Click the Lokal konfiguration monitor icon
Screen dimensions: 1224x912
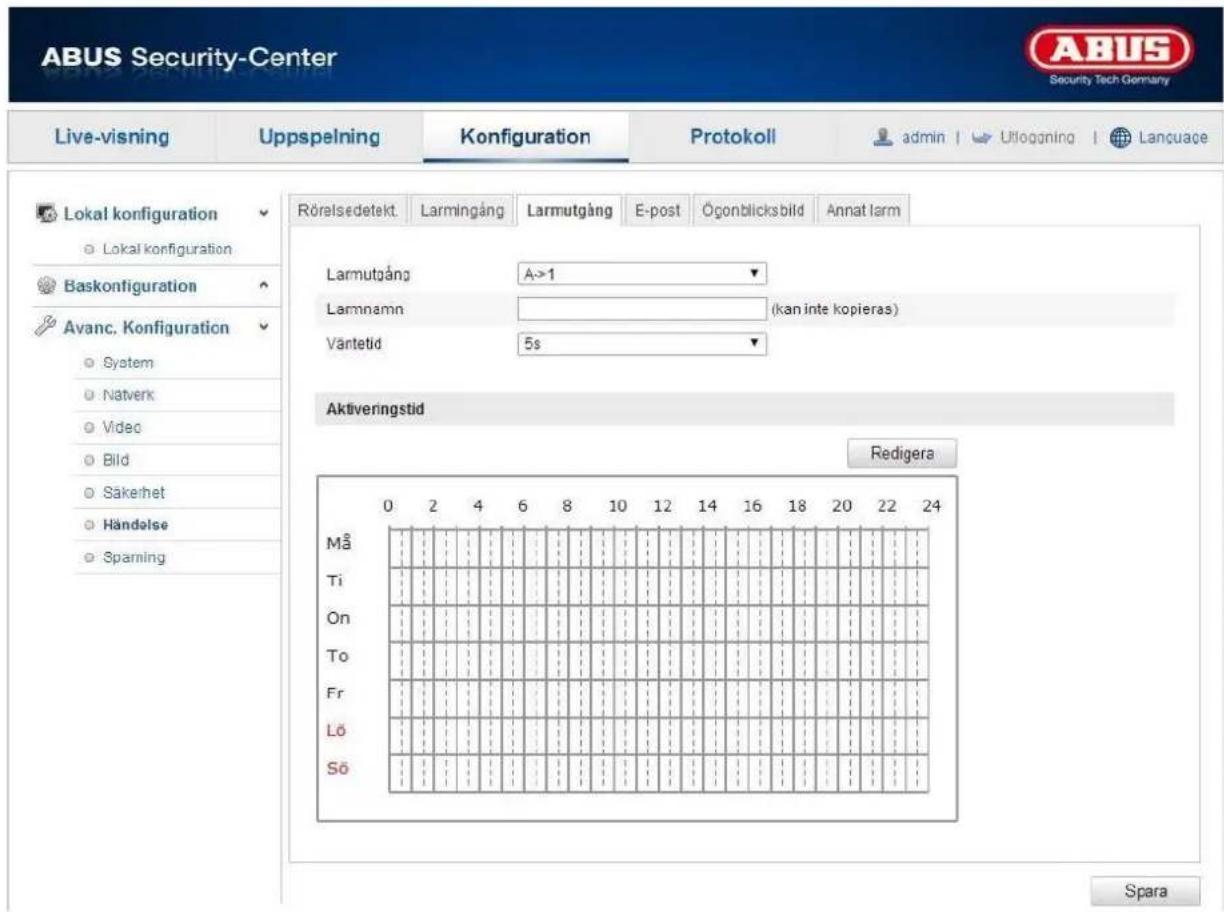point(48,214)
